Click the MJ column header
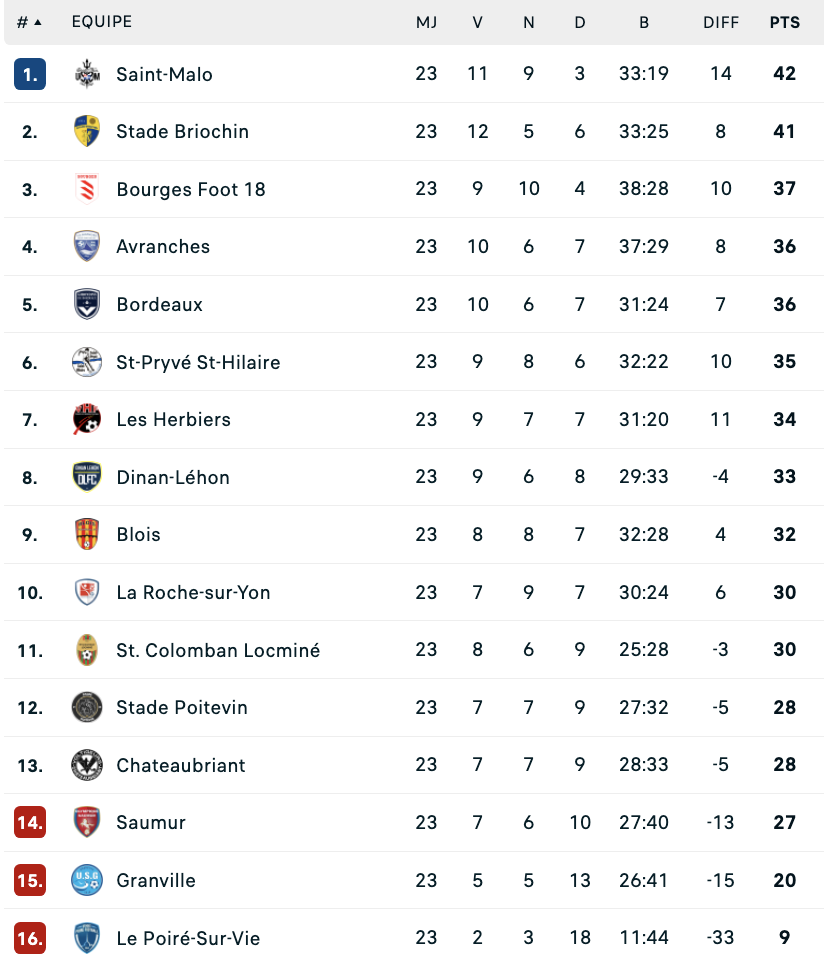The width and height of the screenshot is (824, 966). (x=426, y=22)
